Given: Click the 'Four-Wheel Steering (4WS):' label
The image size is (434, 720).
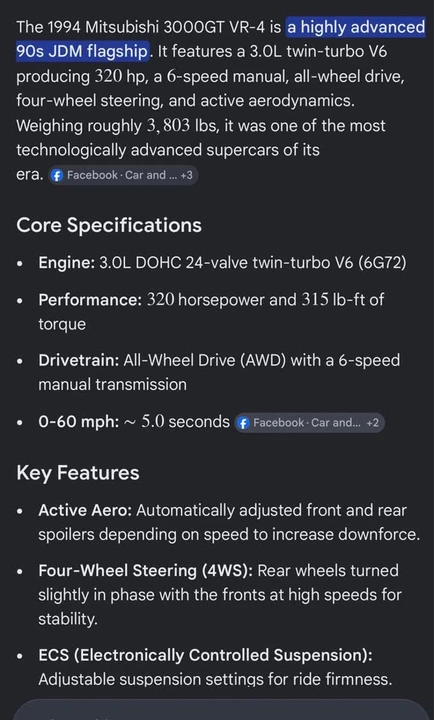Looking at the screenshot, I should click(x=145, y=571).
